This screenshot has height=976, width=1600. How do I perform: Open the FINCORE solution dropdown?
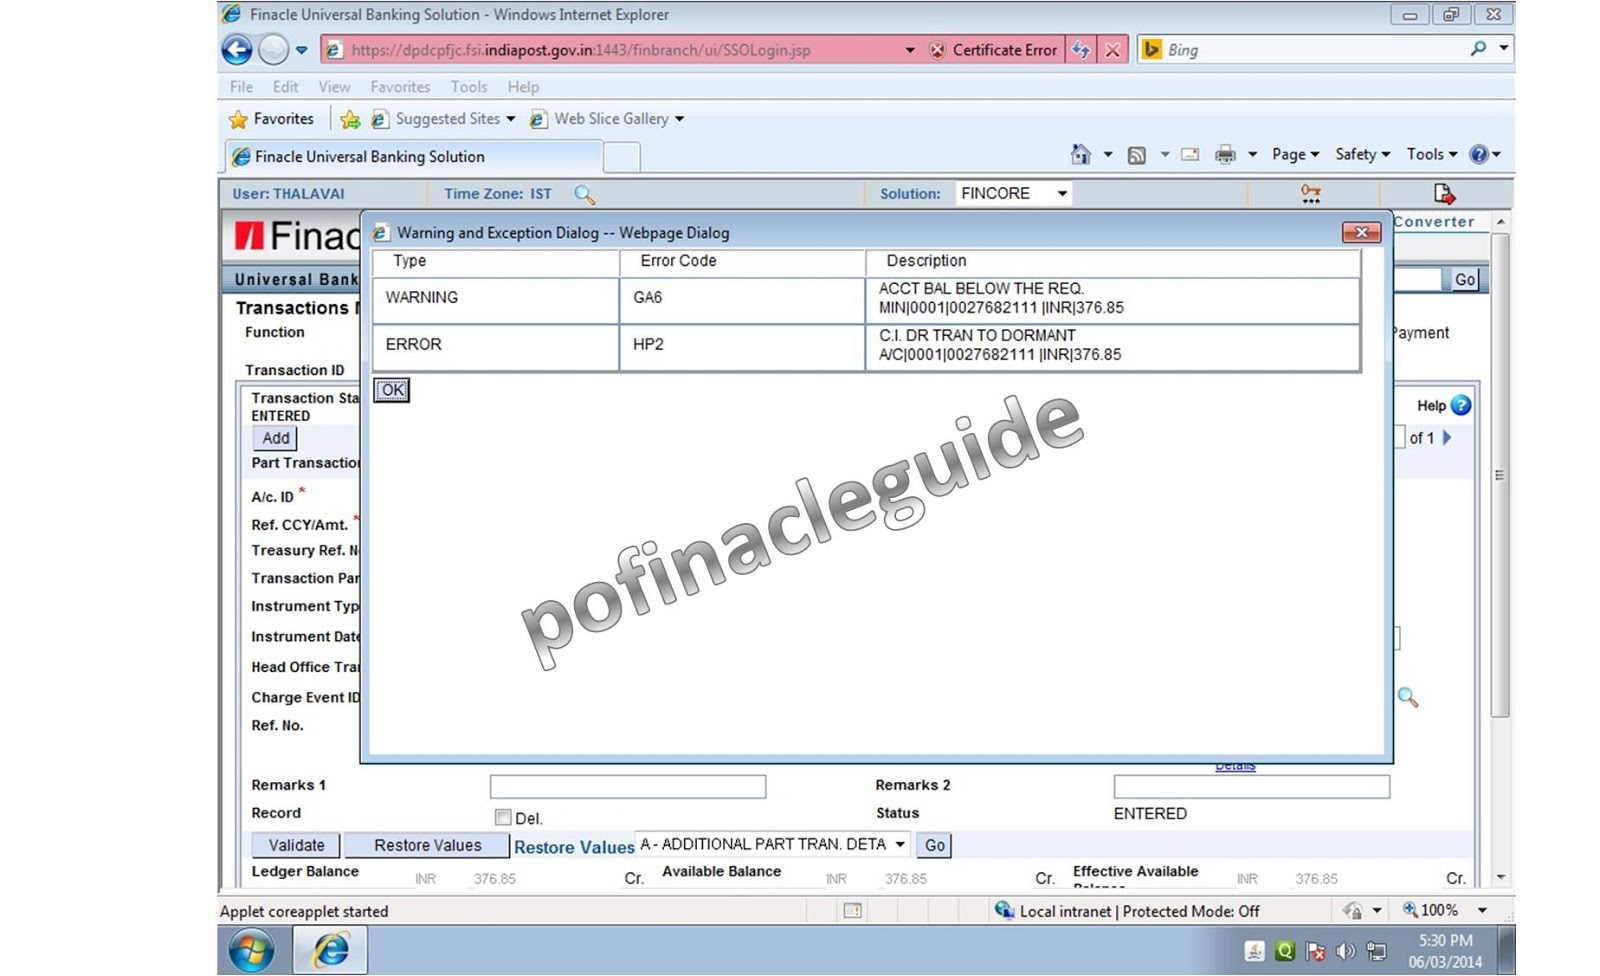point(1063,193)
